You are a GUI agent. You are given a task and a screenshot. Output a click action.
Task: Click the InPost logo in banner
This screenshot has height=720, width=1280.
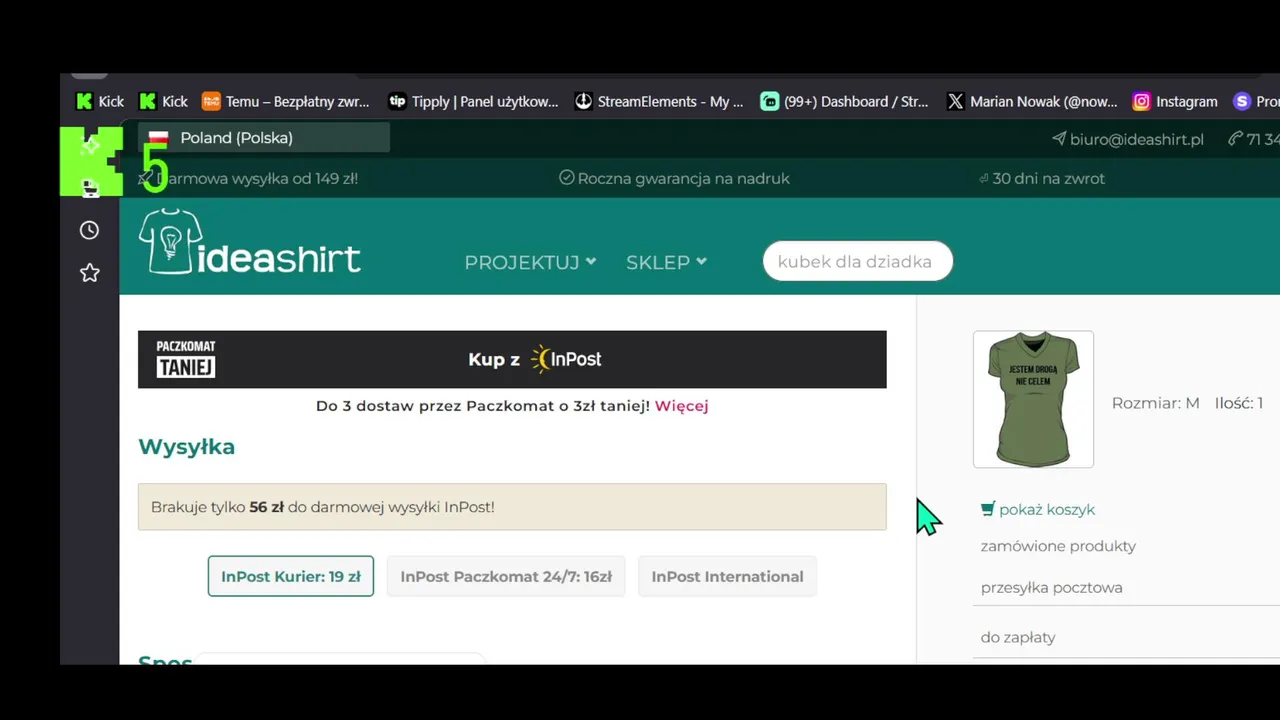pyautogui.click(x=566, y=359)
